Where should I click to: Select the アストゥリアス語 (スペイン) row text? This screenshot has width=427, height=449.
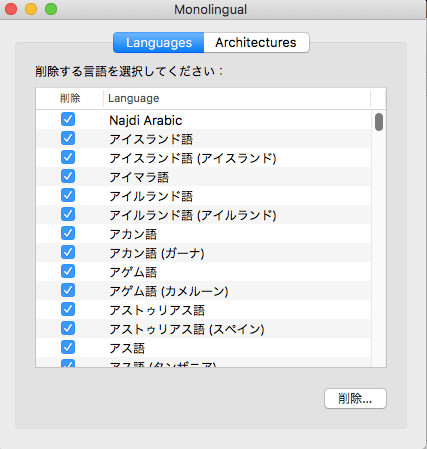(x=187, y=329)
